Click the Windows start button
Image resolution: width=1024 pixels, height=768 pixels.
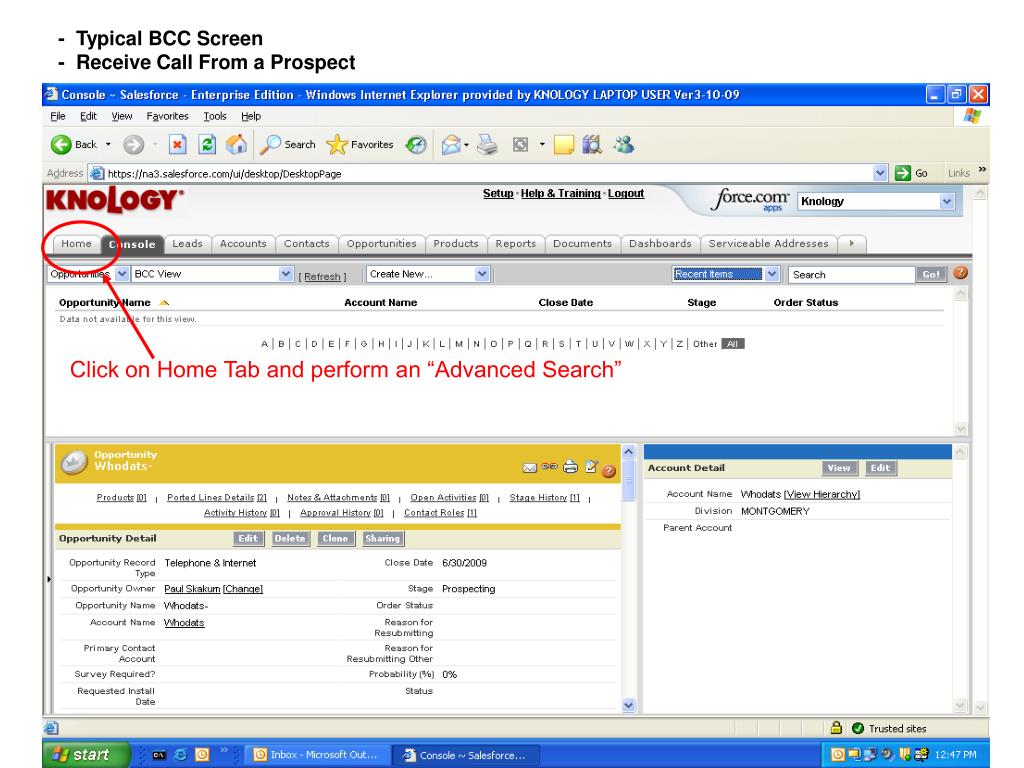click(x=86, y=754)
